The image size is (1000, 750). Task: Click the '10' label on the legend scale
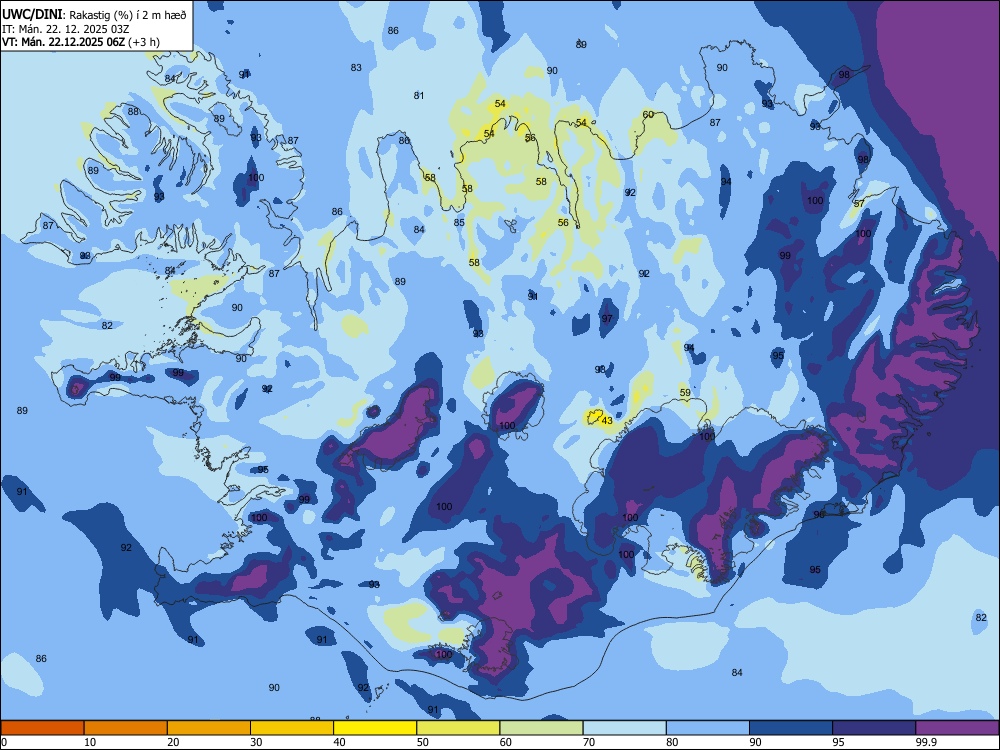point(90,742)
